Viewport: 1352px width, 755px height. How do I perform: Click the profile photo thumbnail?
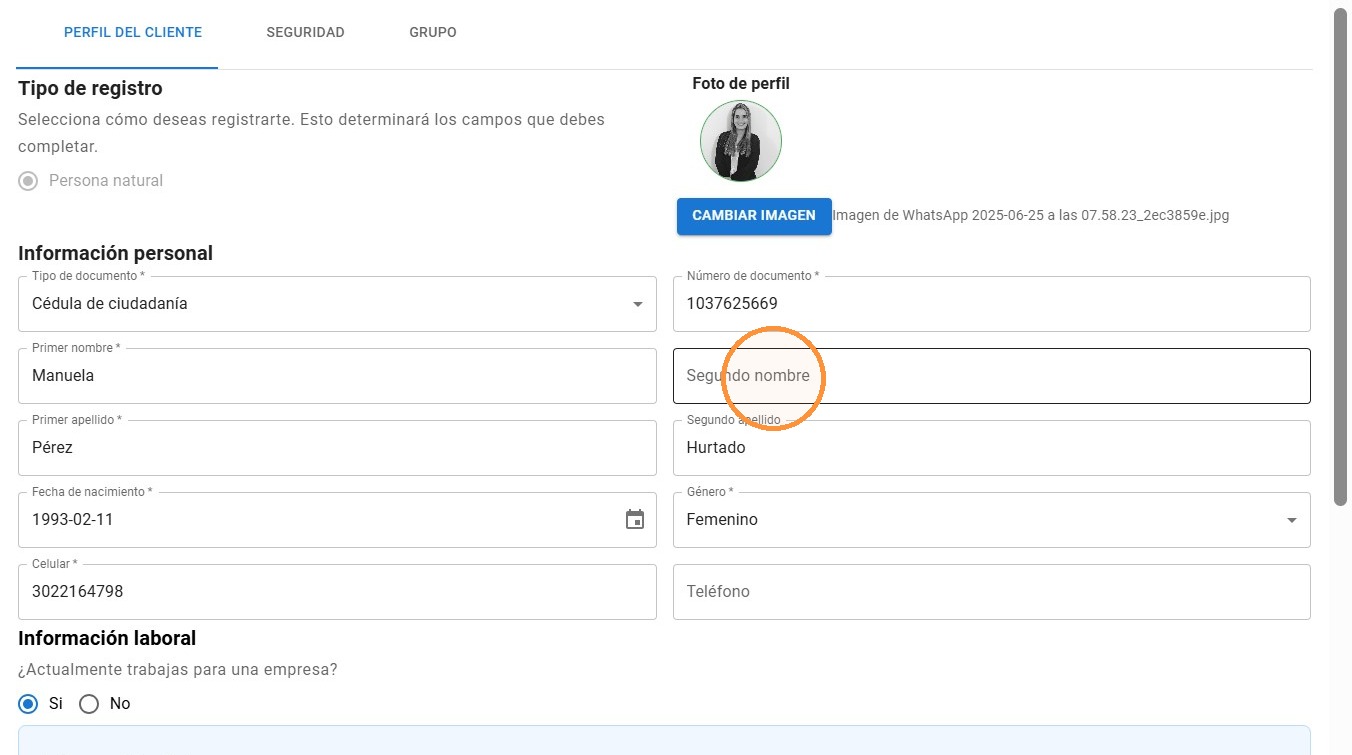tap(741, 141)
